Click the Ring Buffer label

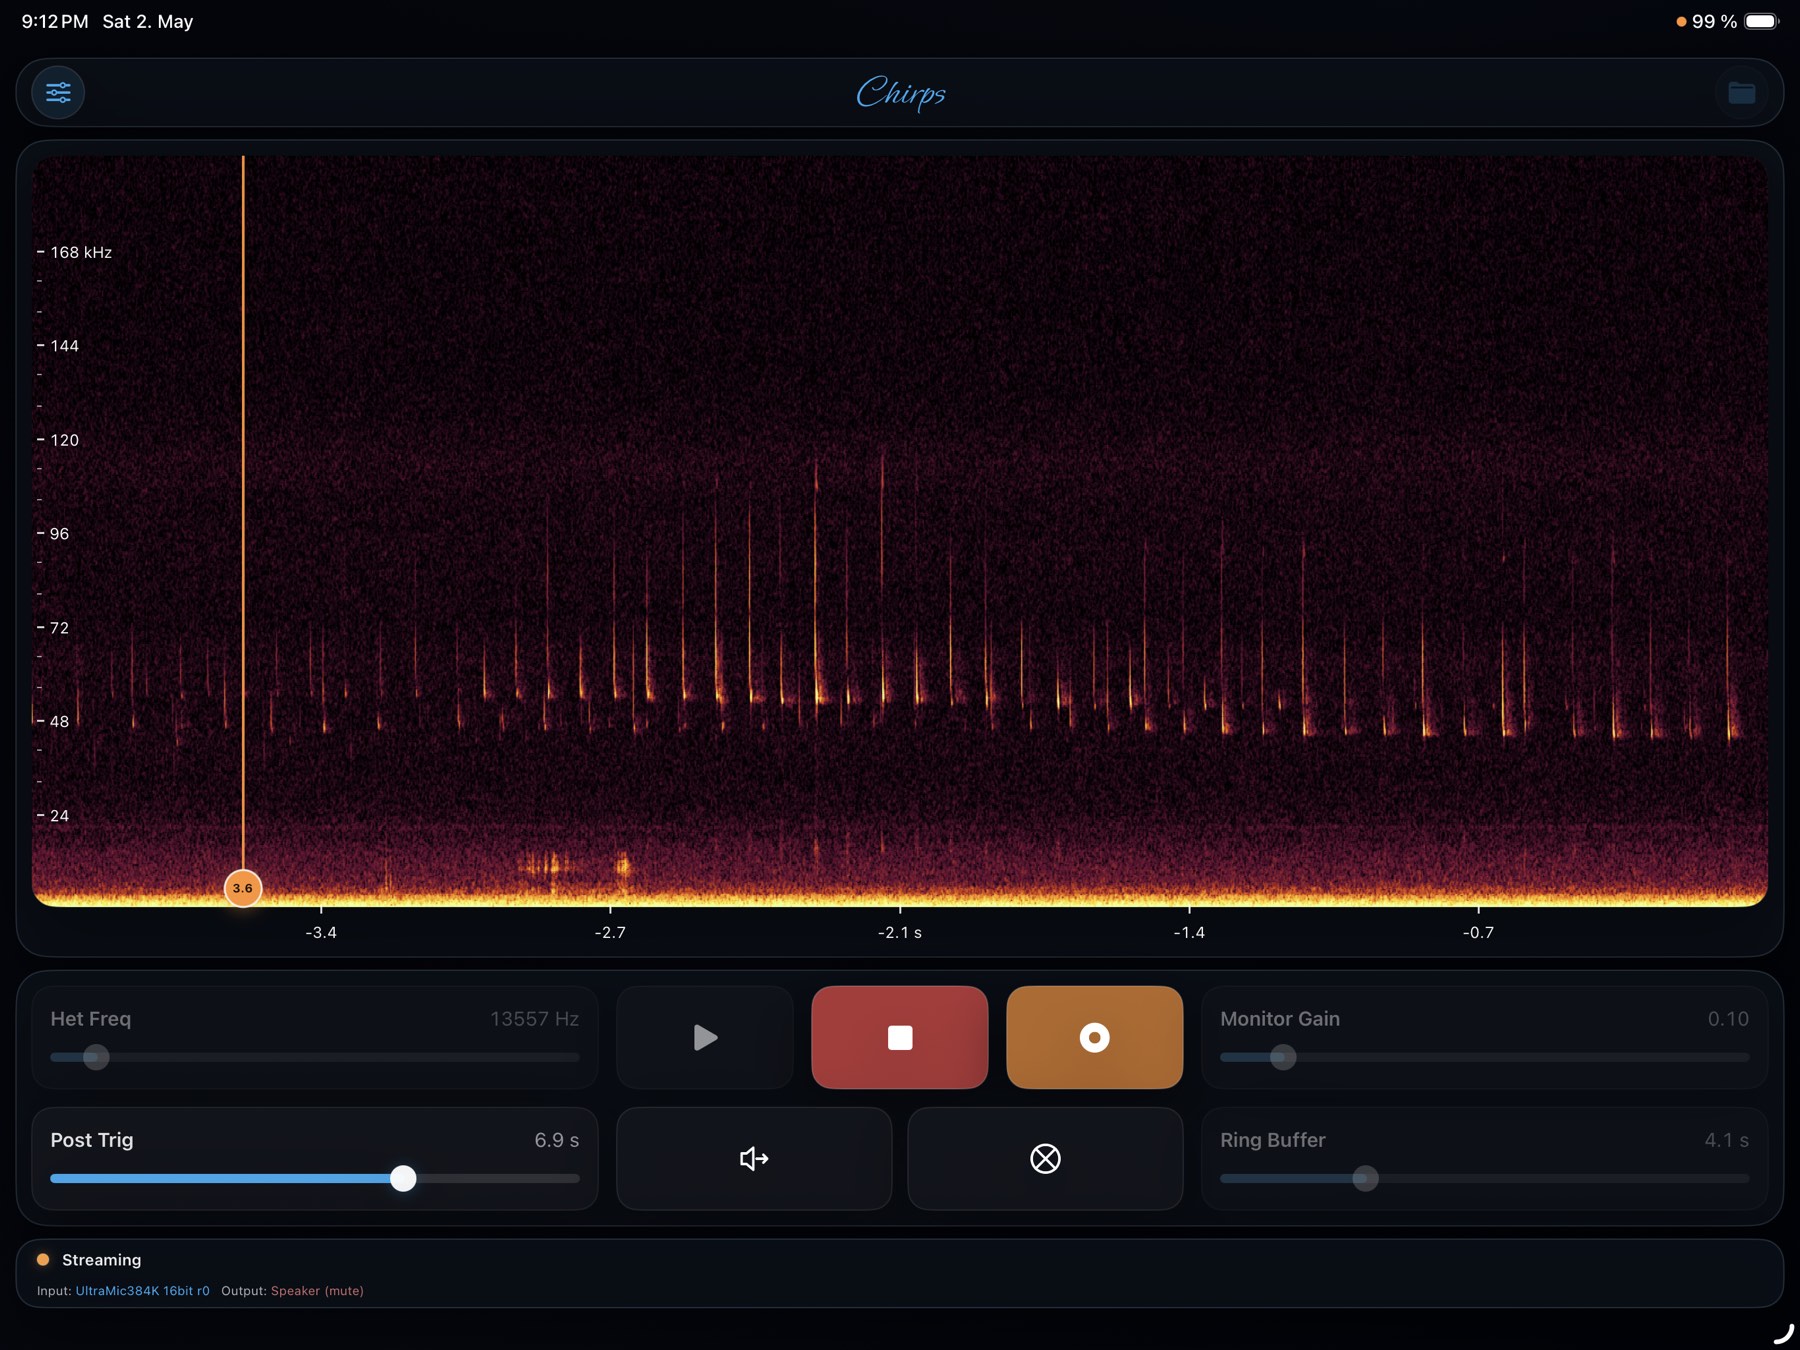[x=1273, y=1140]
